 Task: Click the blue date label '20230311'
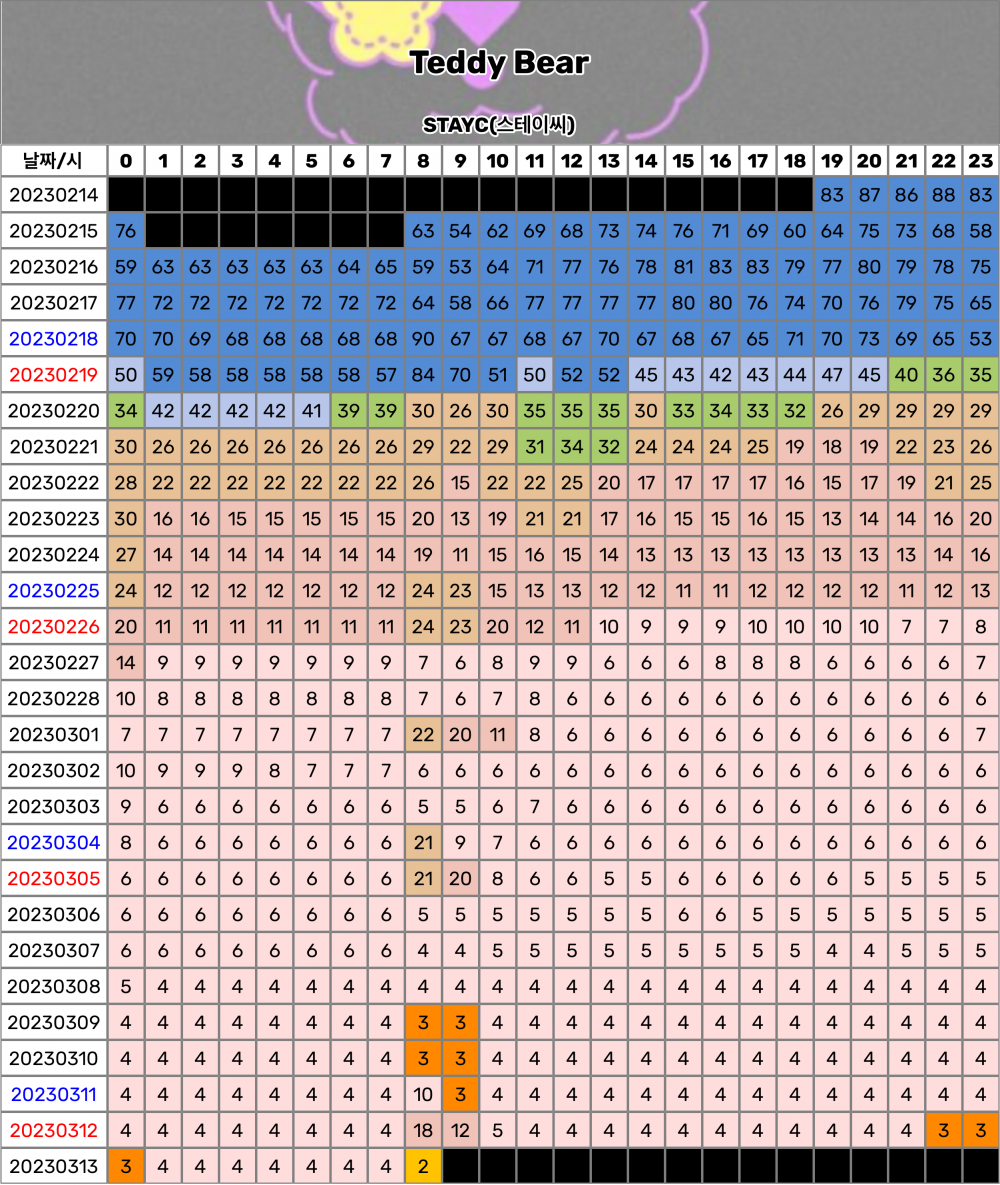pos(54,1094)
